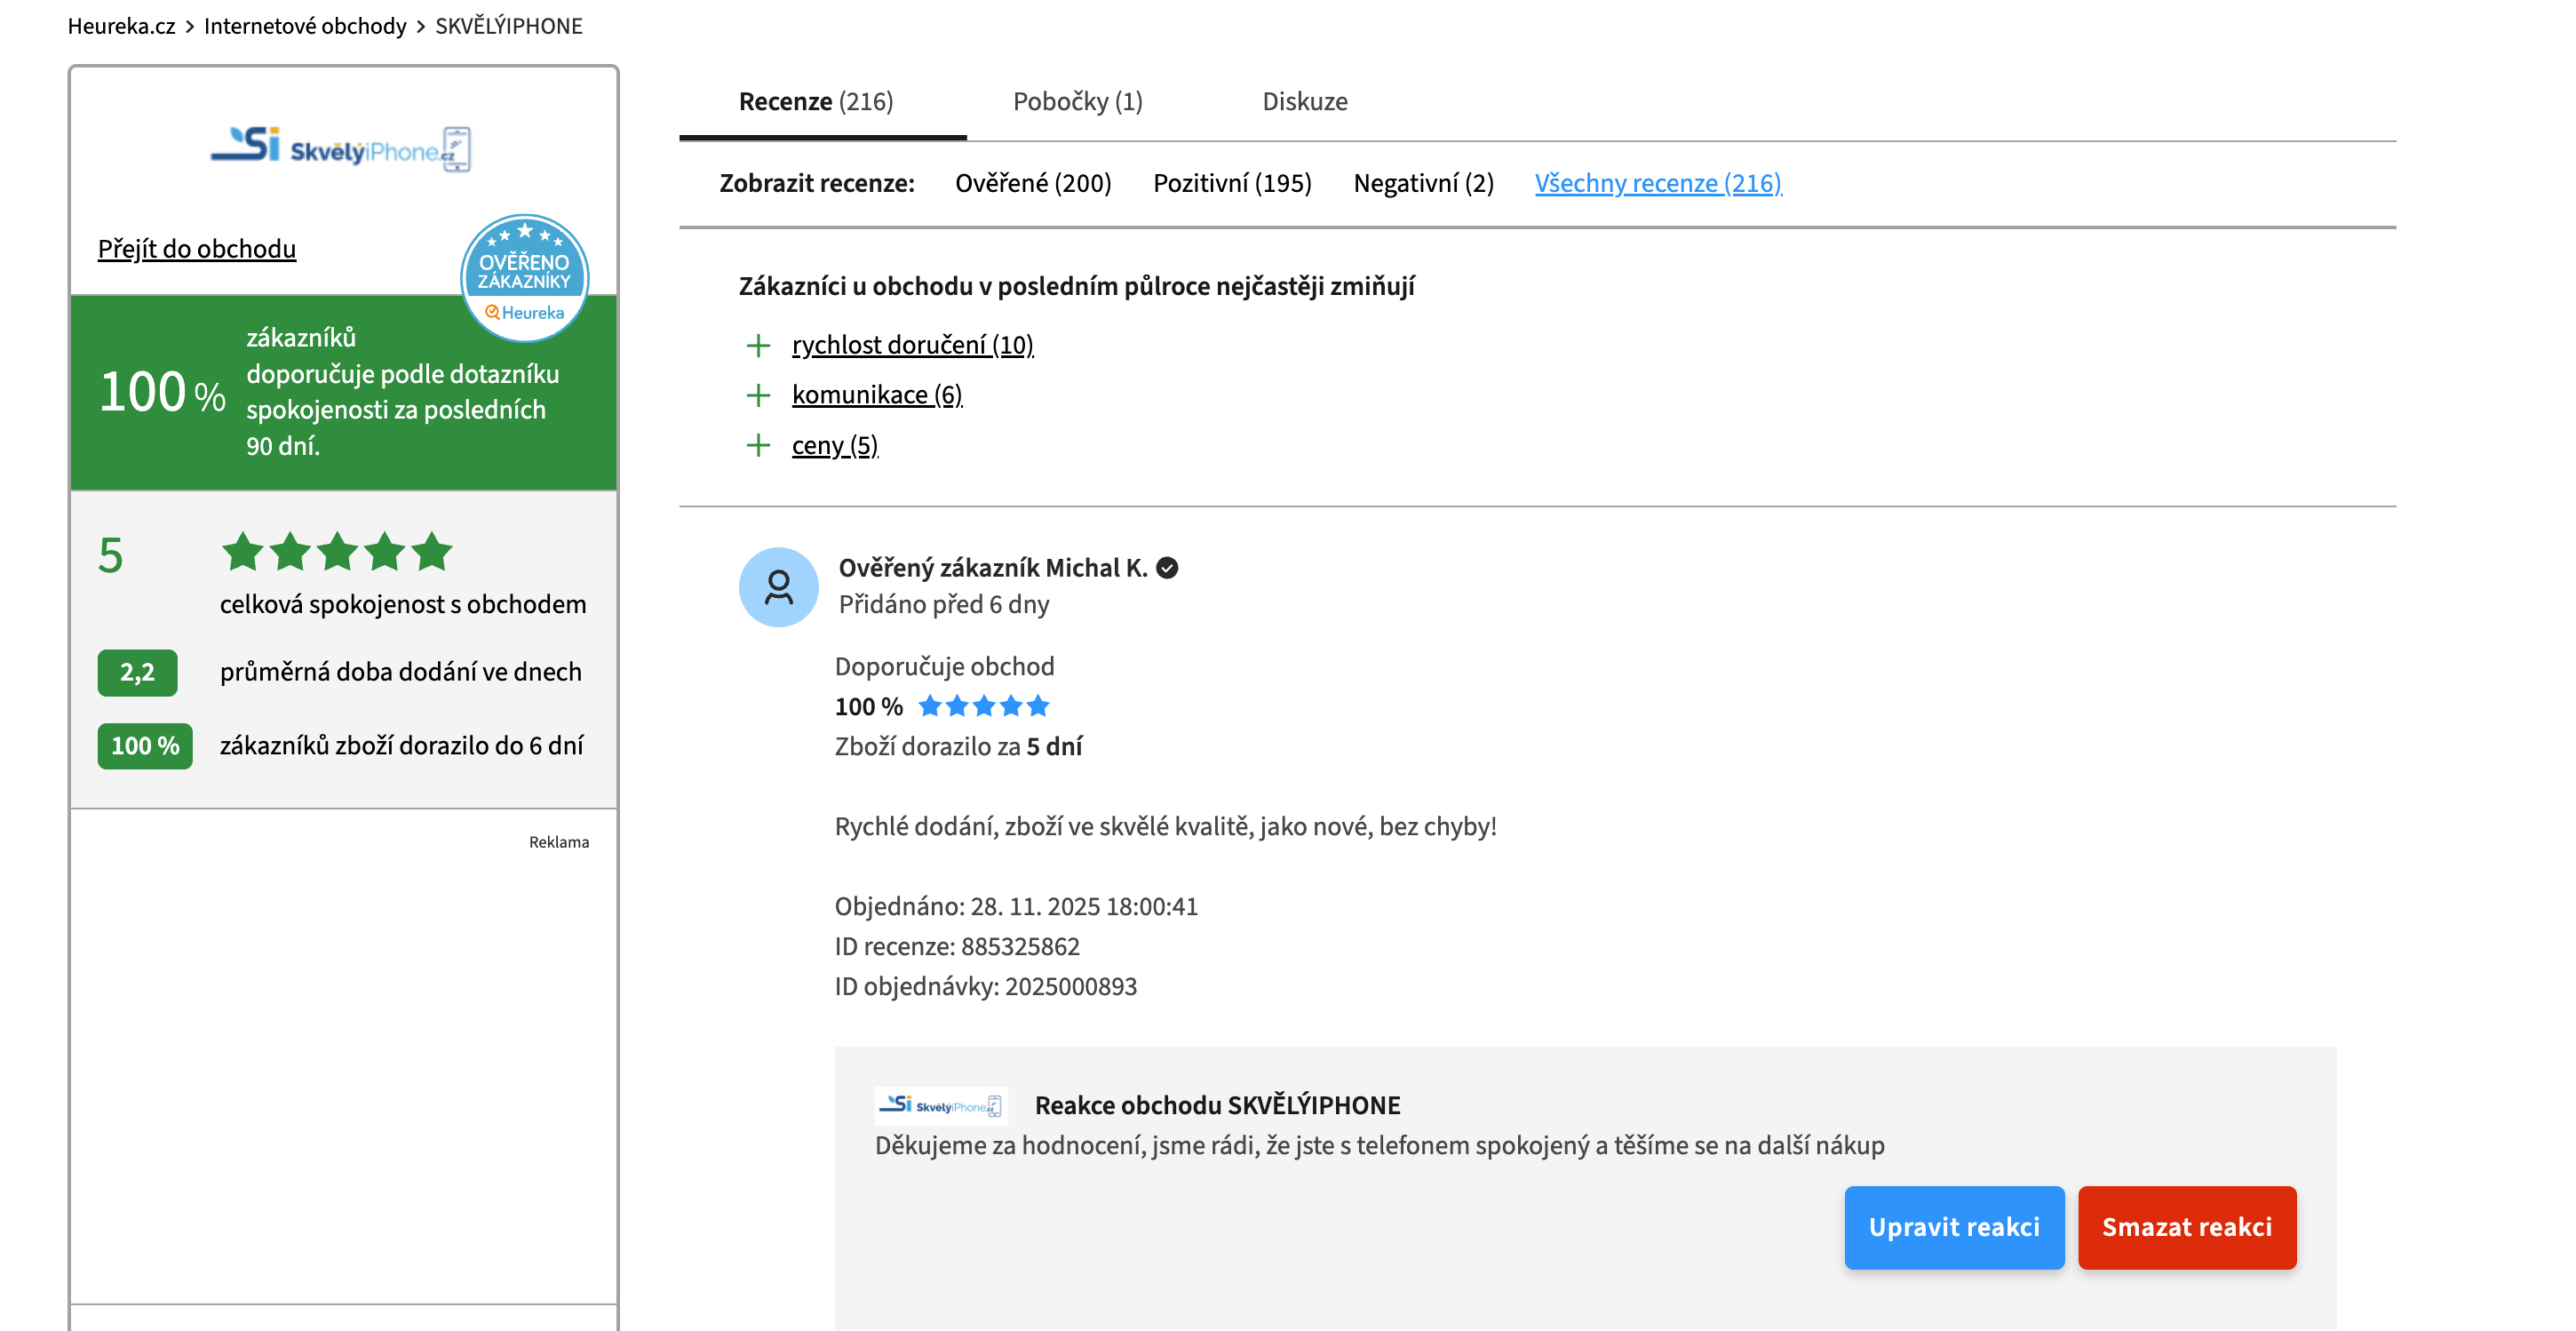Filter reviews by Pozitivní (195)

point(1232,184)
